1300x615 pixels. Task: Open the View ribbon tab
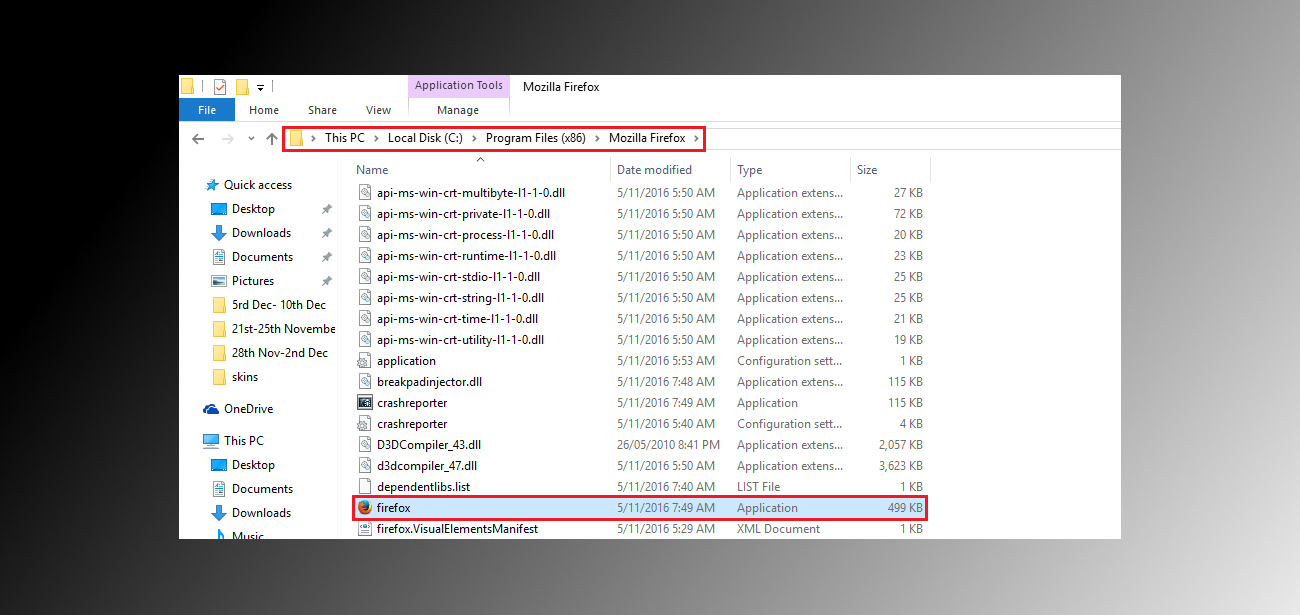pyautogui.click(x=378, y=110)
